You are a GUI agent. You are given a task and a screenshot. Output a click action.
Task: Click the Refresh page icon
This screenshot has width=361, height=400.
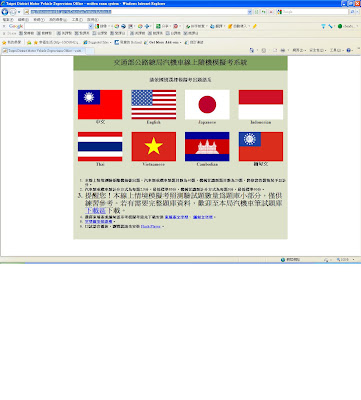pos(264,12)
